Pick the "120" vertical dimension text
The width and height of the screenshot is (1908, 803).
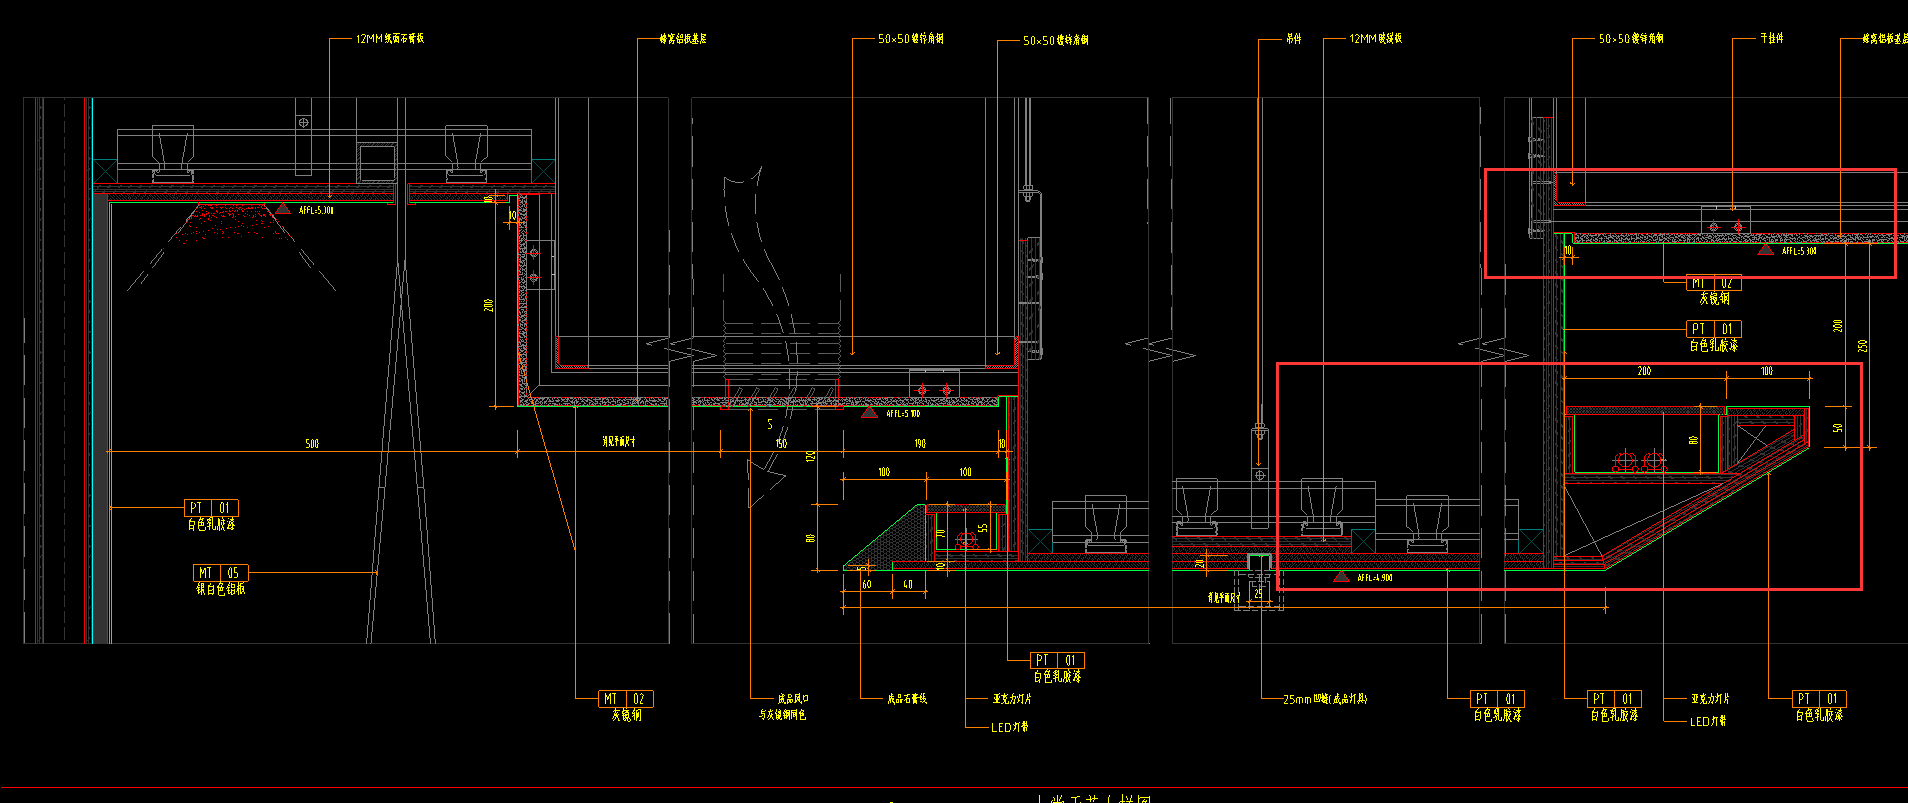click(811, 456)
